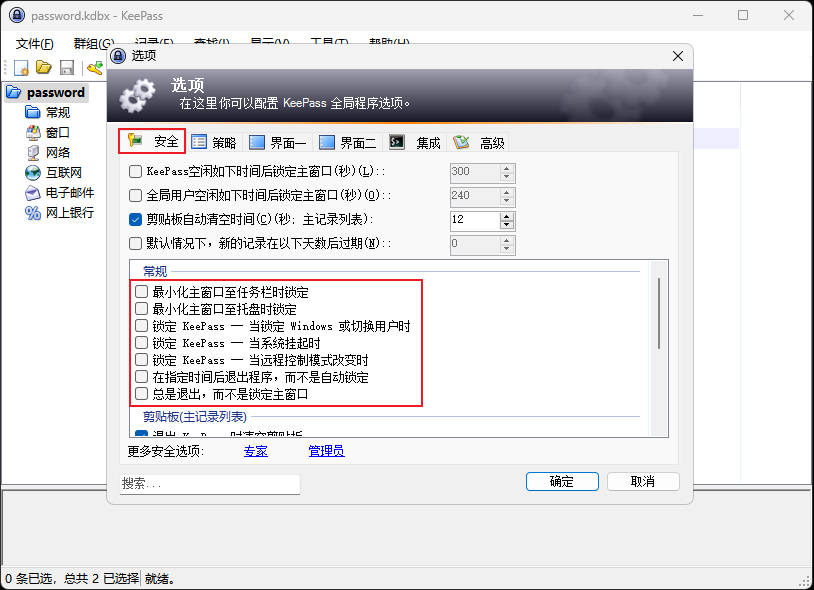The image size is (814, 590).
Task: Select the 互联网 group globe icon
Action: click(x=33, y=173)
